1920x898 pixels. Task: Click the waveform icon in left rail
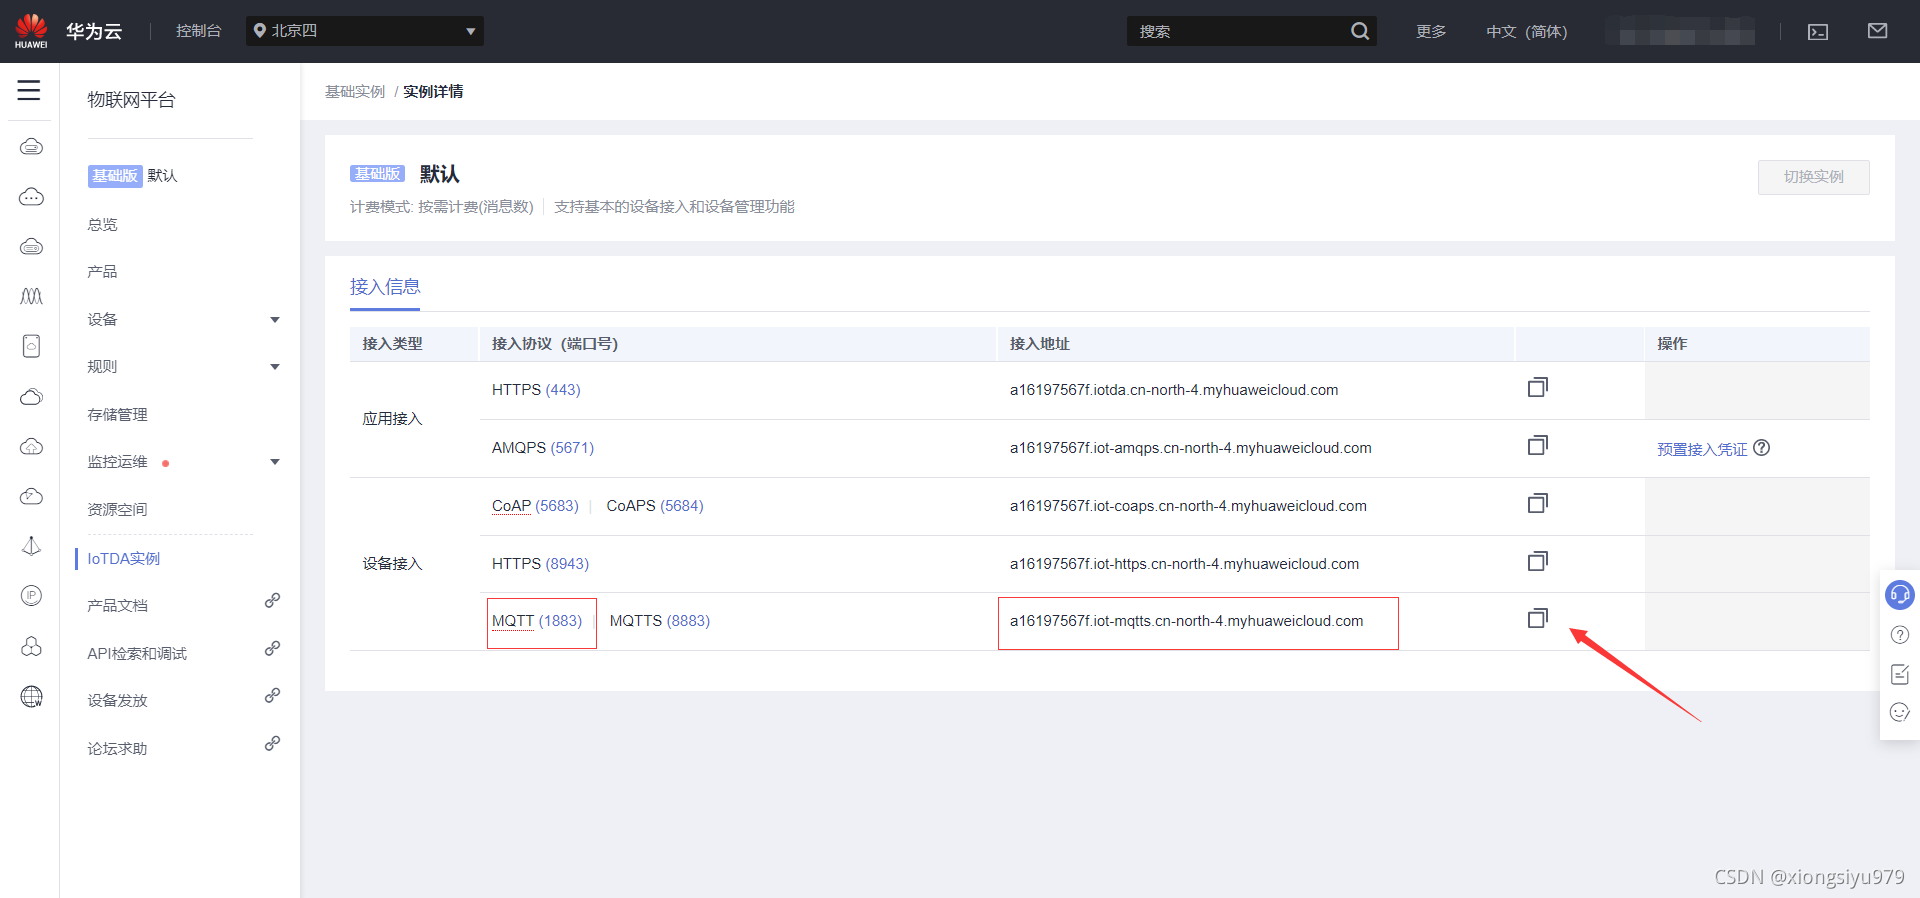tap(31, 296)
